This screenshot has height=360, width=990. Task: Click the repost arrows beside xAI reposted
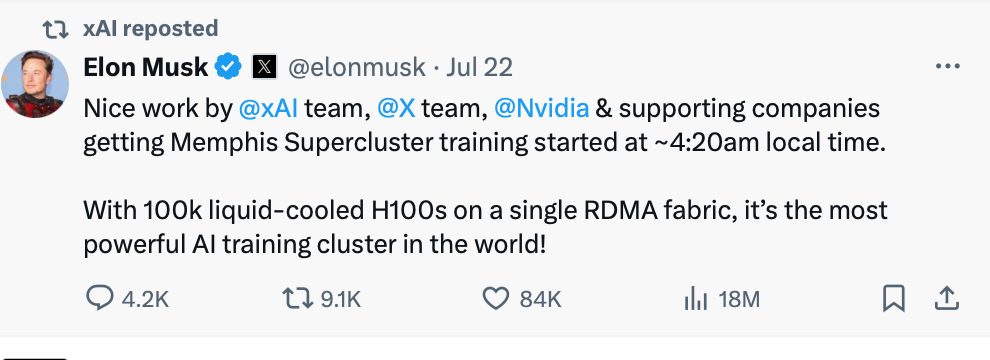[x=55, y=29]
